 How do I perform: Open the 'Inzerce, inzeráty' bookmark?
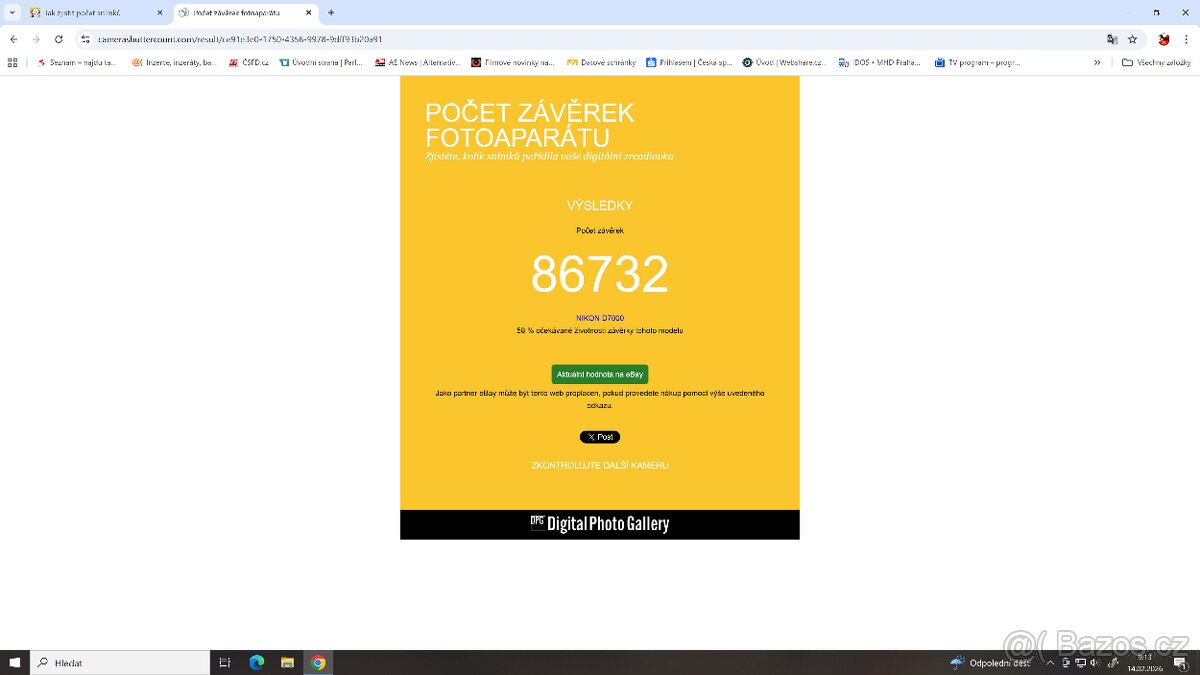[x=174, y=62]
